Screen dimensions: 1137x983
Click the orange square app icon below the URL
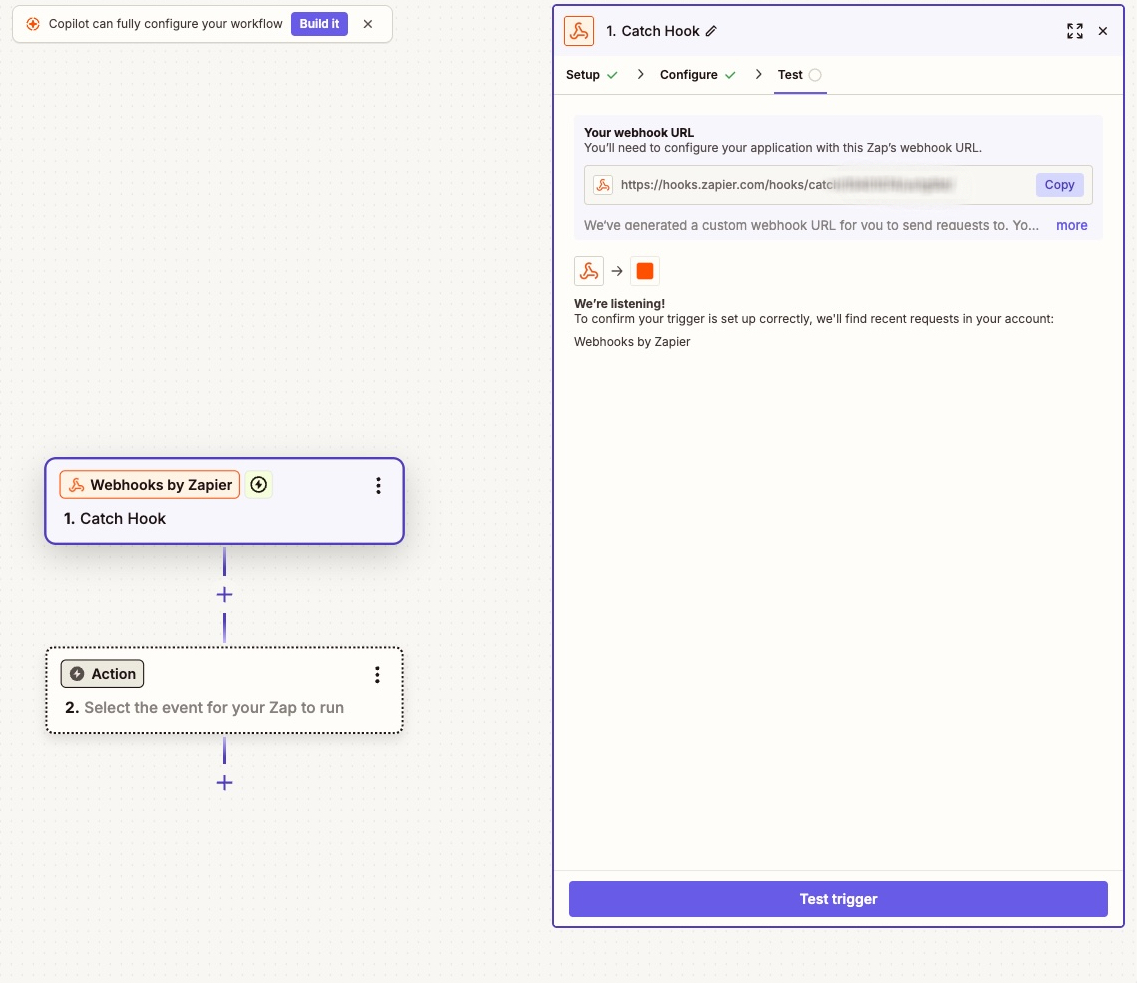pyautogui.click(x=644, y=270)
